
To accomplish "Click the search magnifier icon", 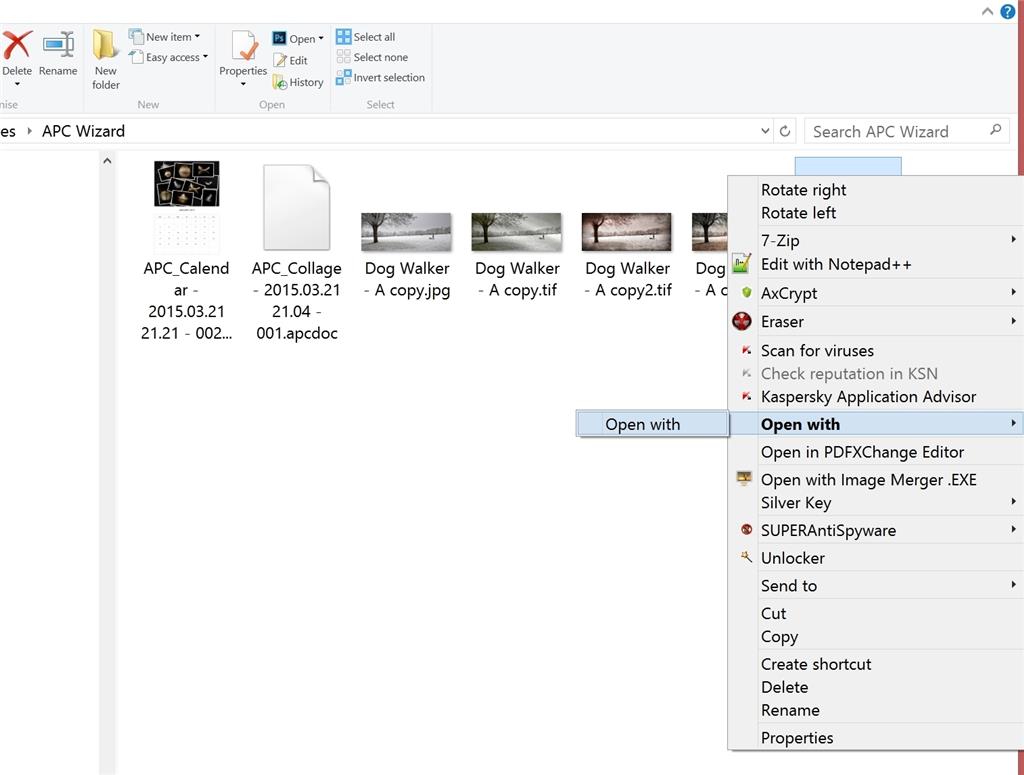I will [995, 131].
